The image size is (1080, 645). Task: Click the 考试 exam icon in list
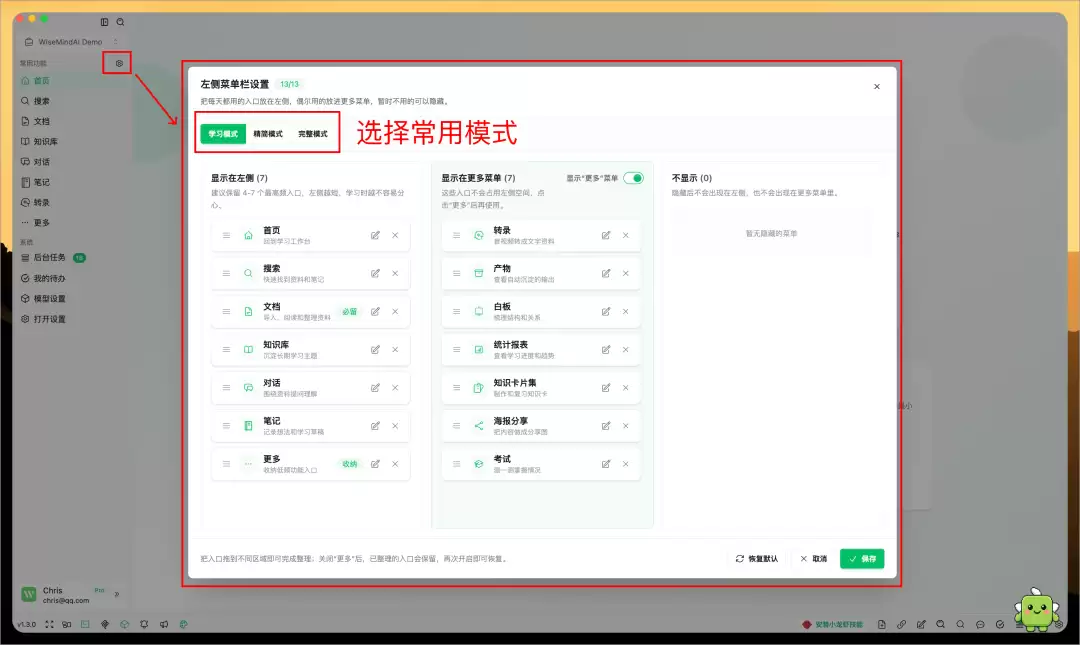479,464
